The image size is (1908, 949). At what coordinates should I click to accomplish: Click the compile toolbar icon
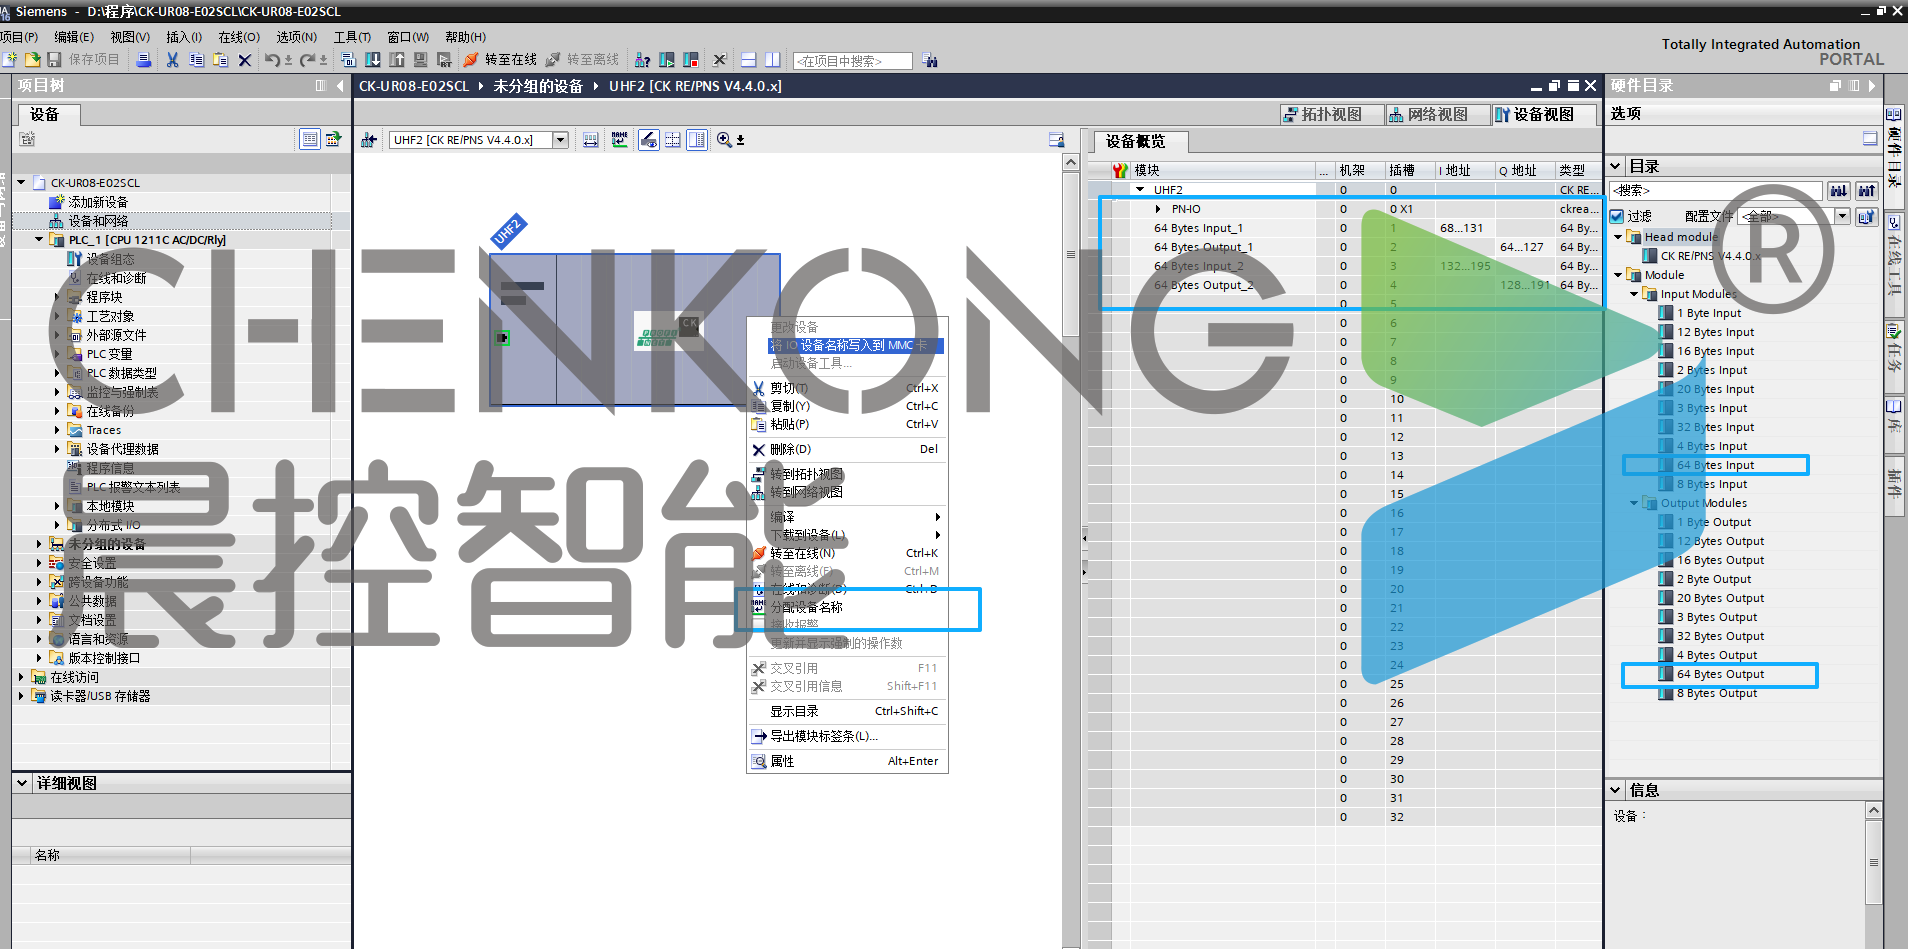(x=348, y=60)
